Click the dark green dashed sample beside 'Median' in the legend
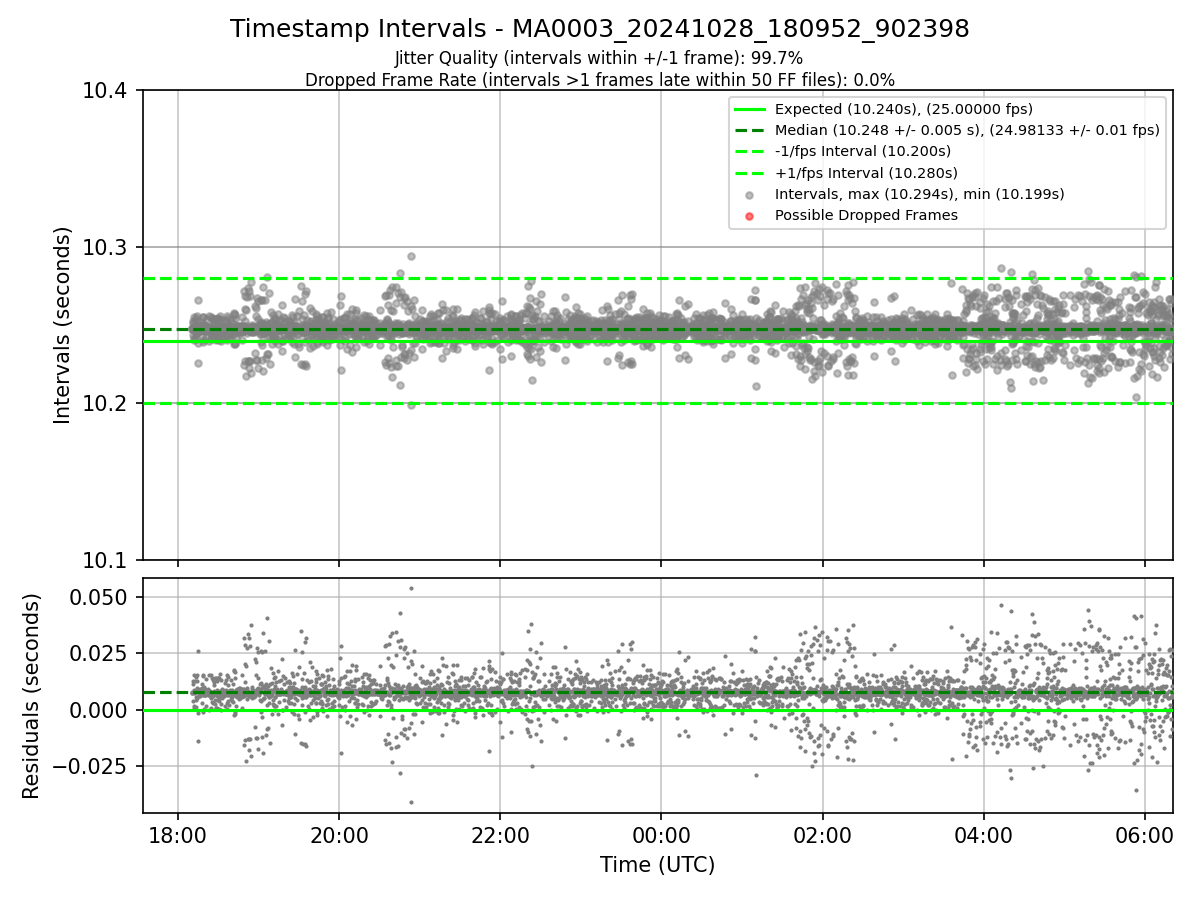Viewport: 1200px width, 900px height. [x=751, y=130]
